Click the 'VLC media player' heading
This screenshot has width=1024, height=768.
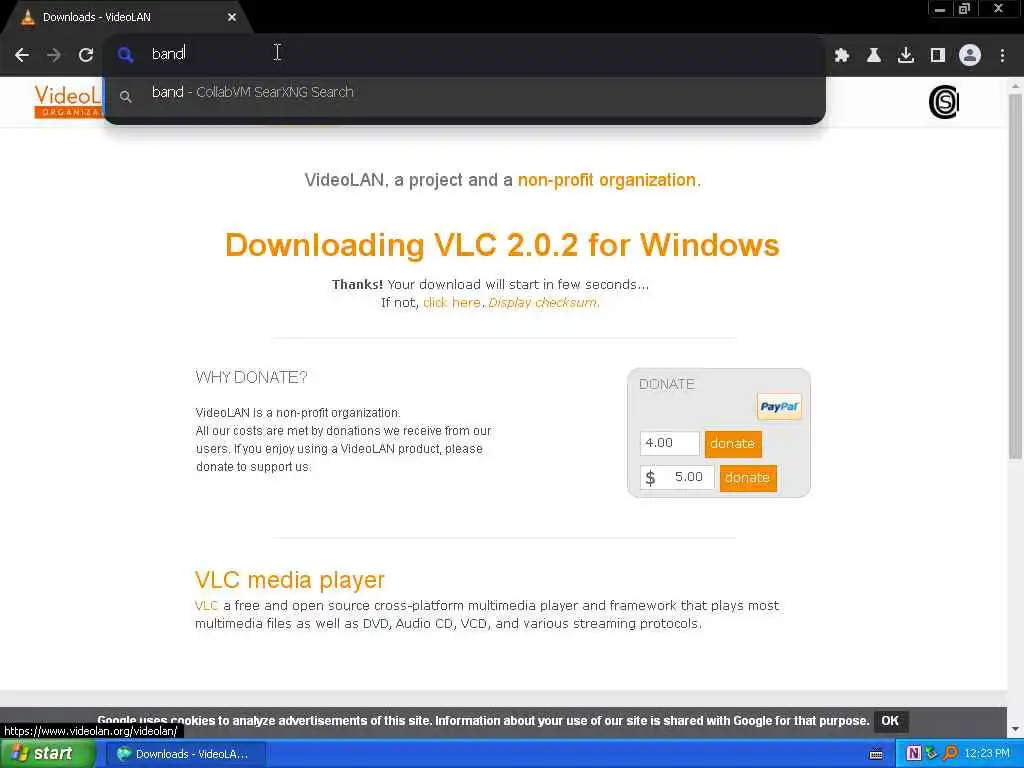[x=289, y=580]
